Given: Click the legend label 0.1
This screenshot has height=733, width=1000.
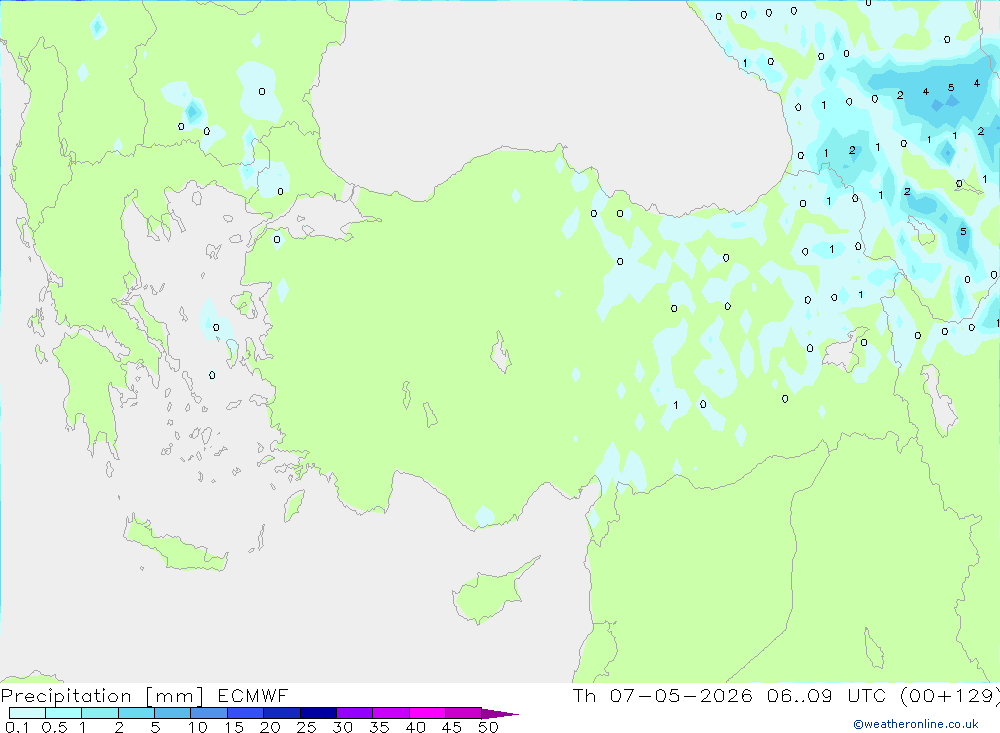Looking at the screenshot, I should (x=17, y=727).
